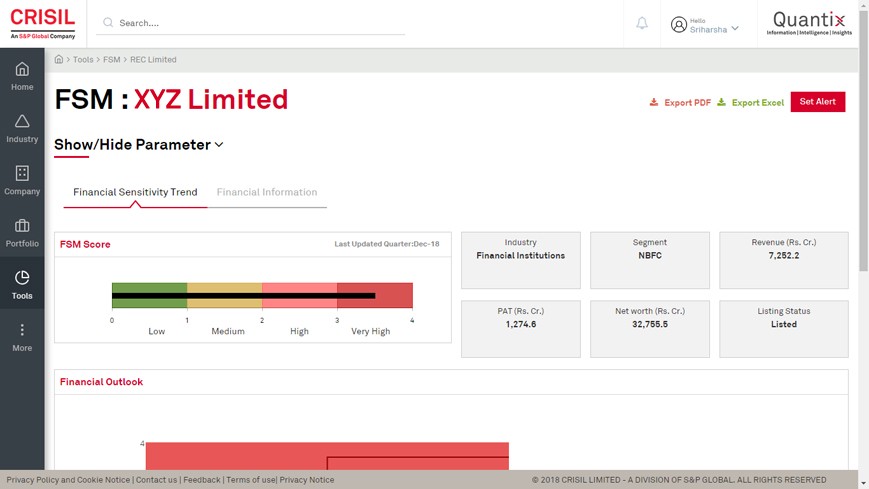Image resolution: width=869 pixels, height=489 pixels.
Task: Open the More options sidebar icon
Action: [x=22, y=330]
